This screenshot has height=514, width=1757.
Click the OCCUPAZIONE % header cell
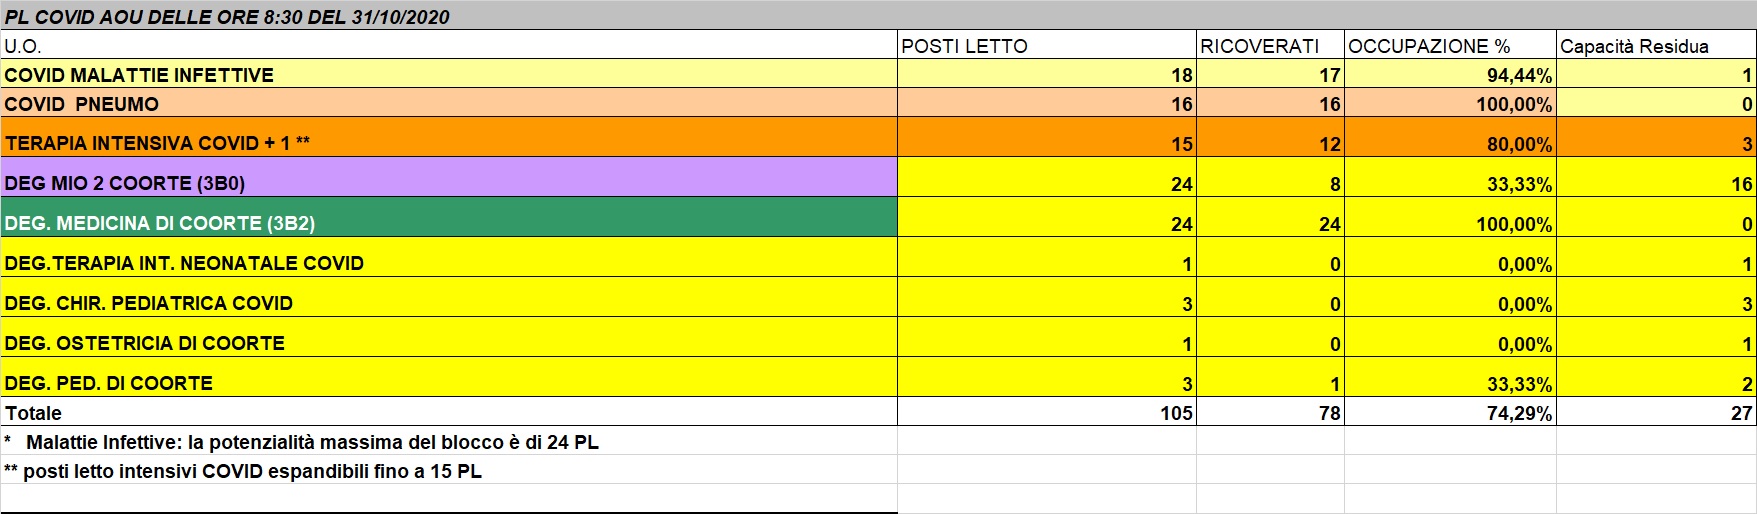pyautogui.click(x=1429, y=46)
